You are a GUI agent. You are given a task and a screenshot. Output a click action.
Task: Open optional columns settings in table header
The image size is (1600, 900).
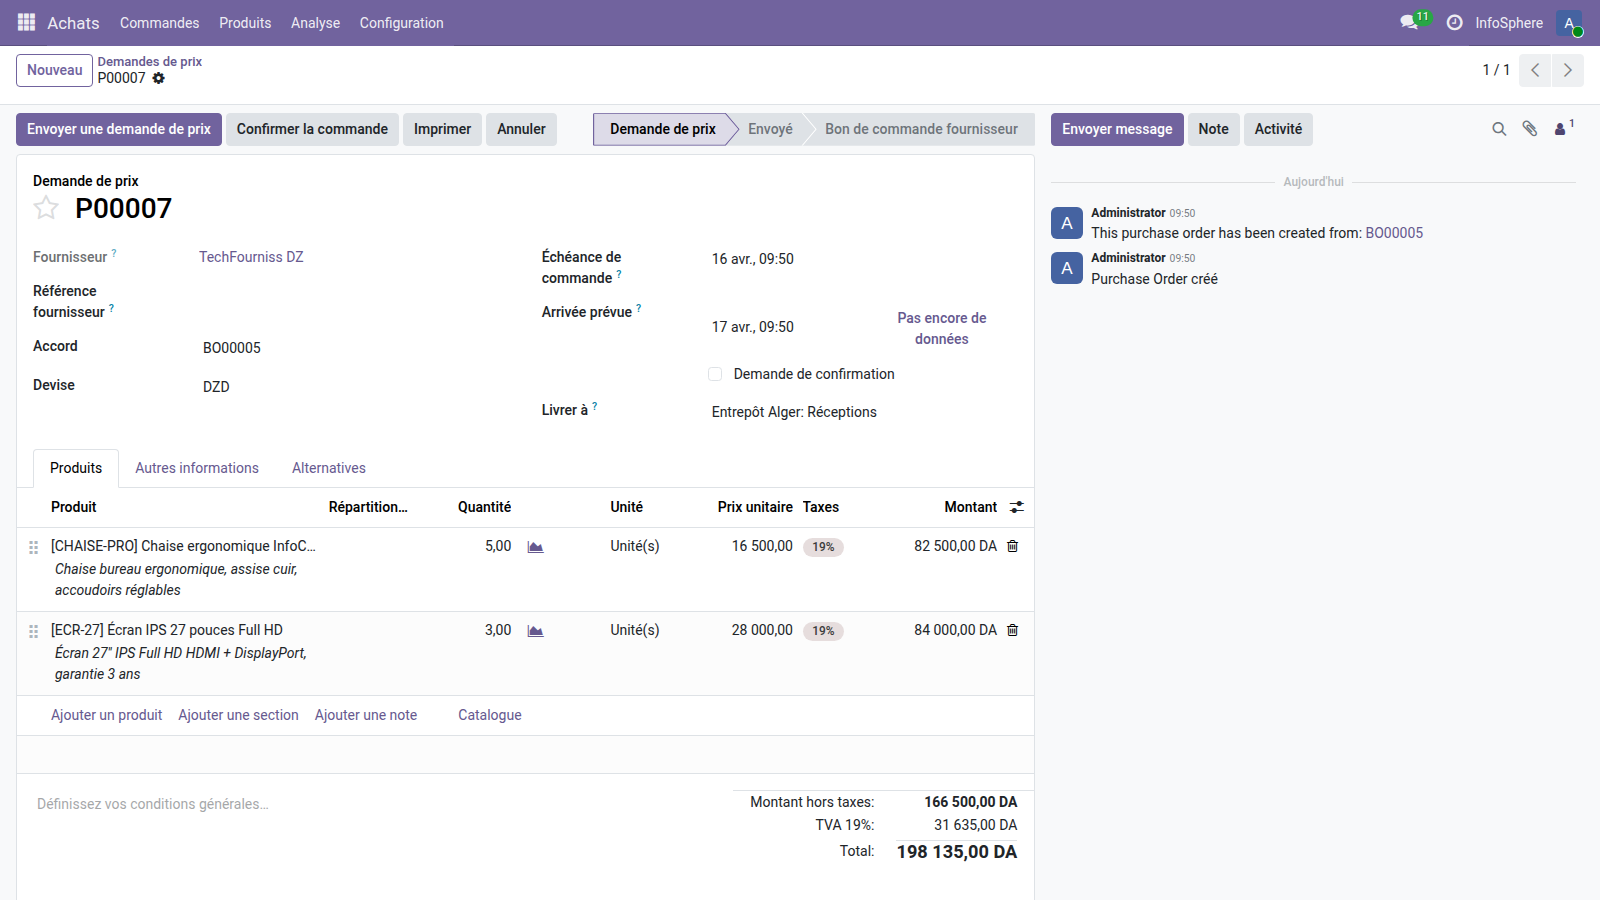(x=1016, y=507)
